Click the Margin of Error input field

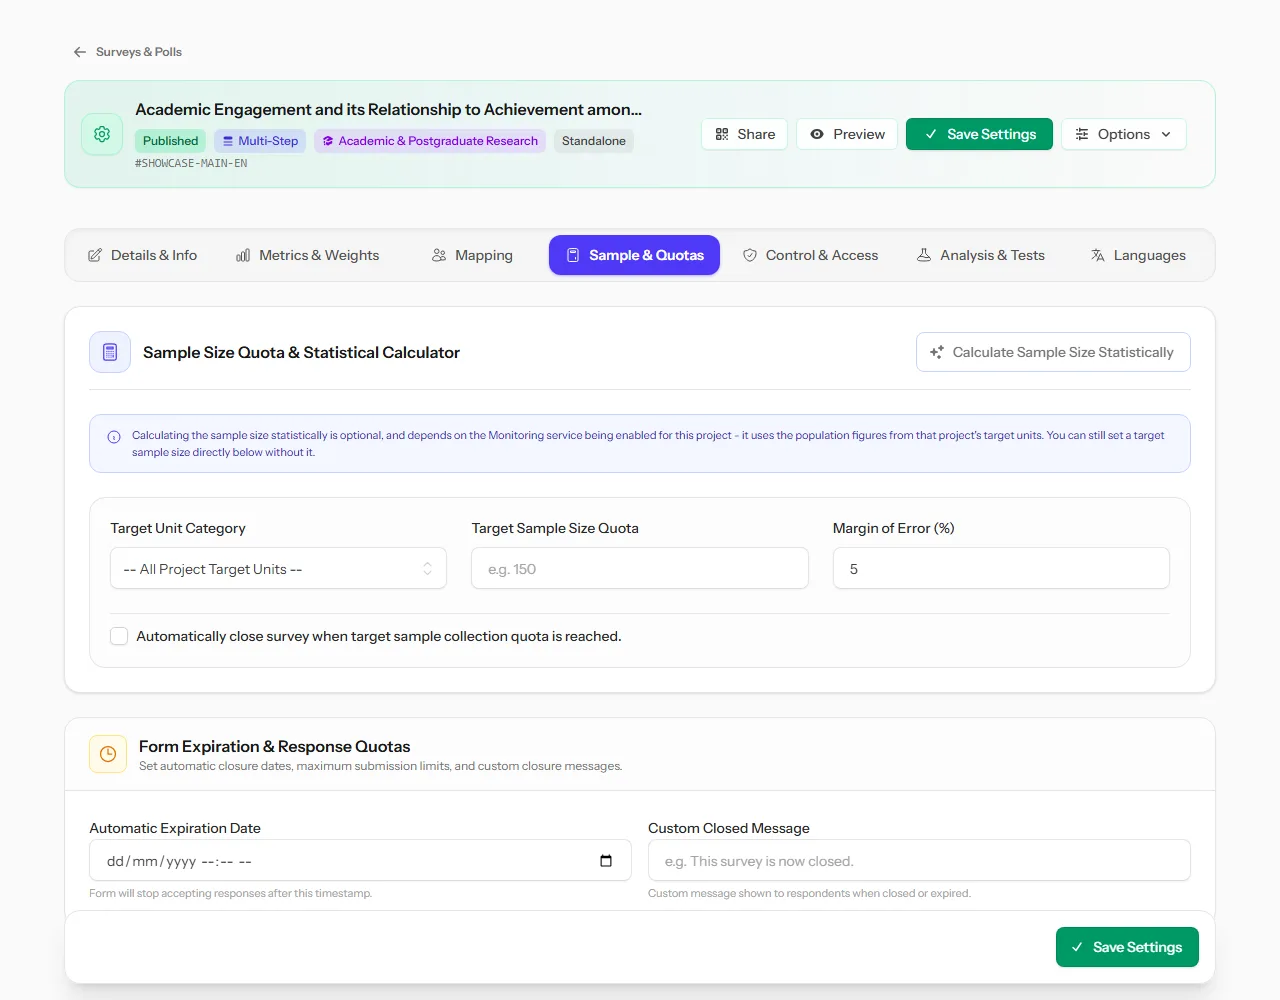(1001, 568)
